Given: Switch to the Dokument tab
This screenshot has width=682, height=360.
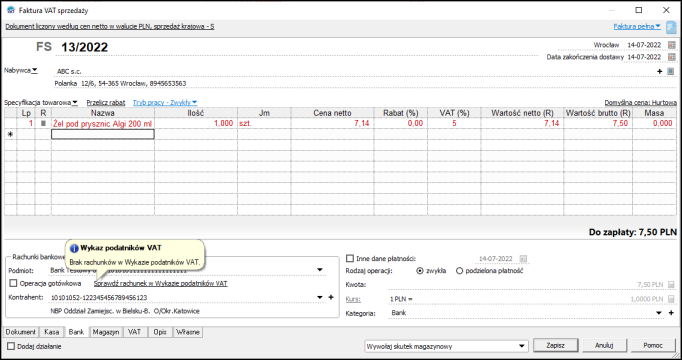Looking at the screenshot, I should point(20,332).
